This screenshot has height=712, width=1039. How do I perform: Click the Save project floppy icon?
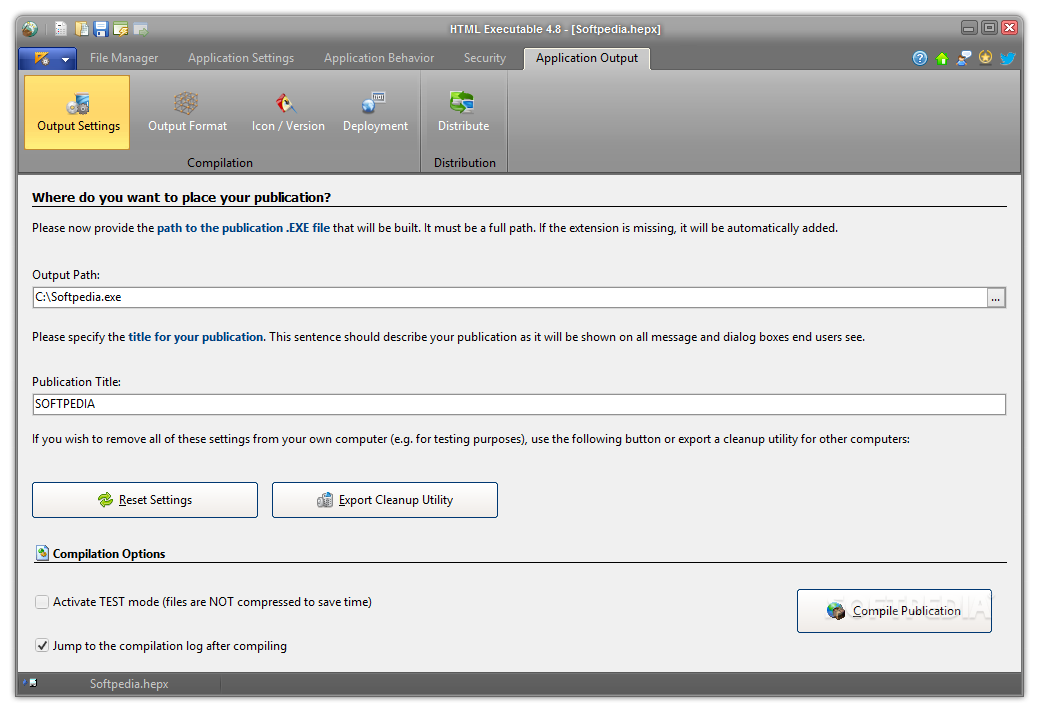coord(101,29)
